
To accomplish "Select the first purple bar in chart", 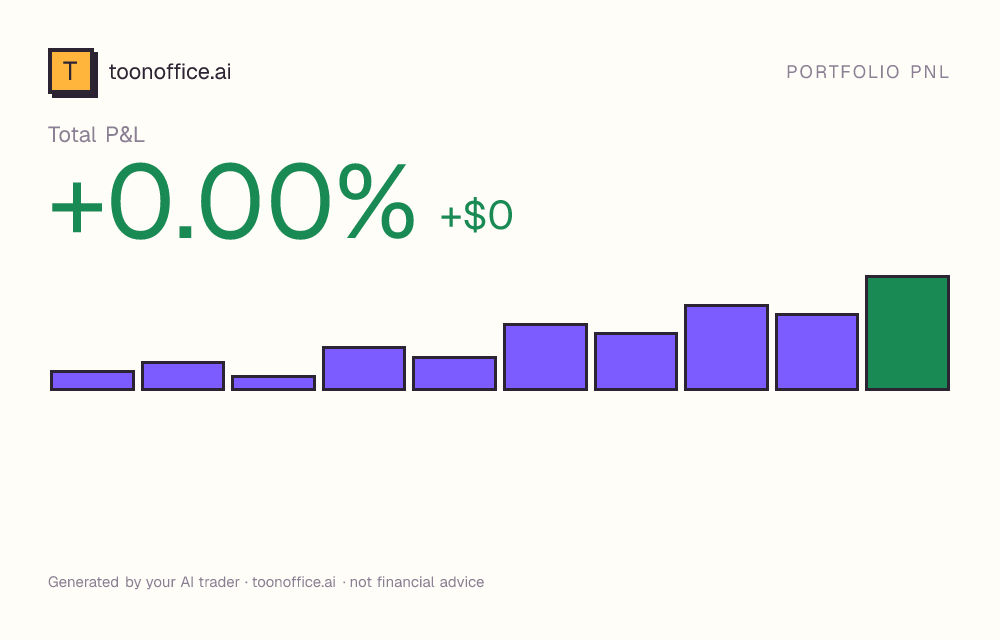I will [x=92, y=381].
